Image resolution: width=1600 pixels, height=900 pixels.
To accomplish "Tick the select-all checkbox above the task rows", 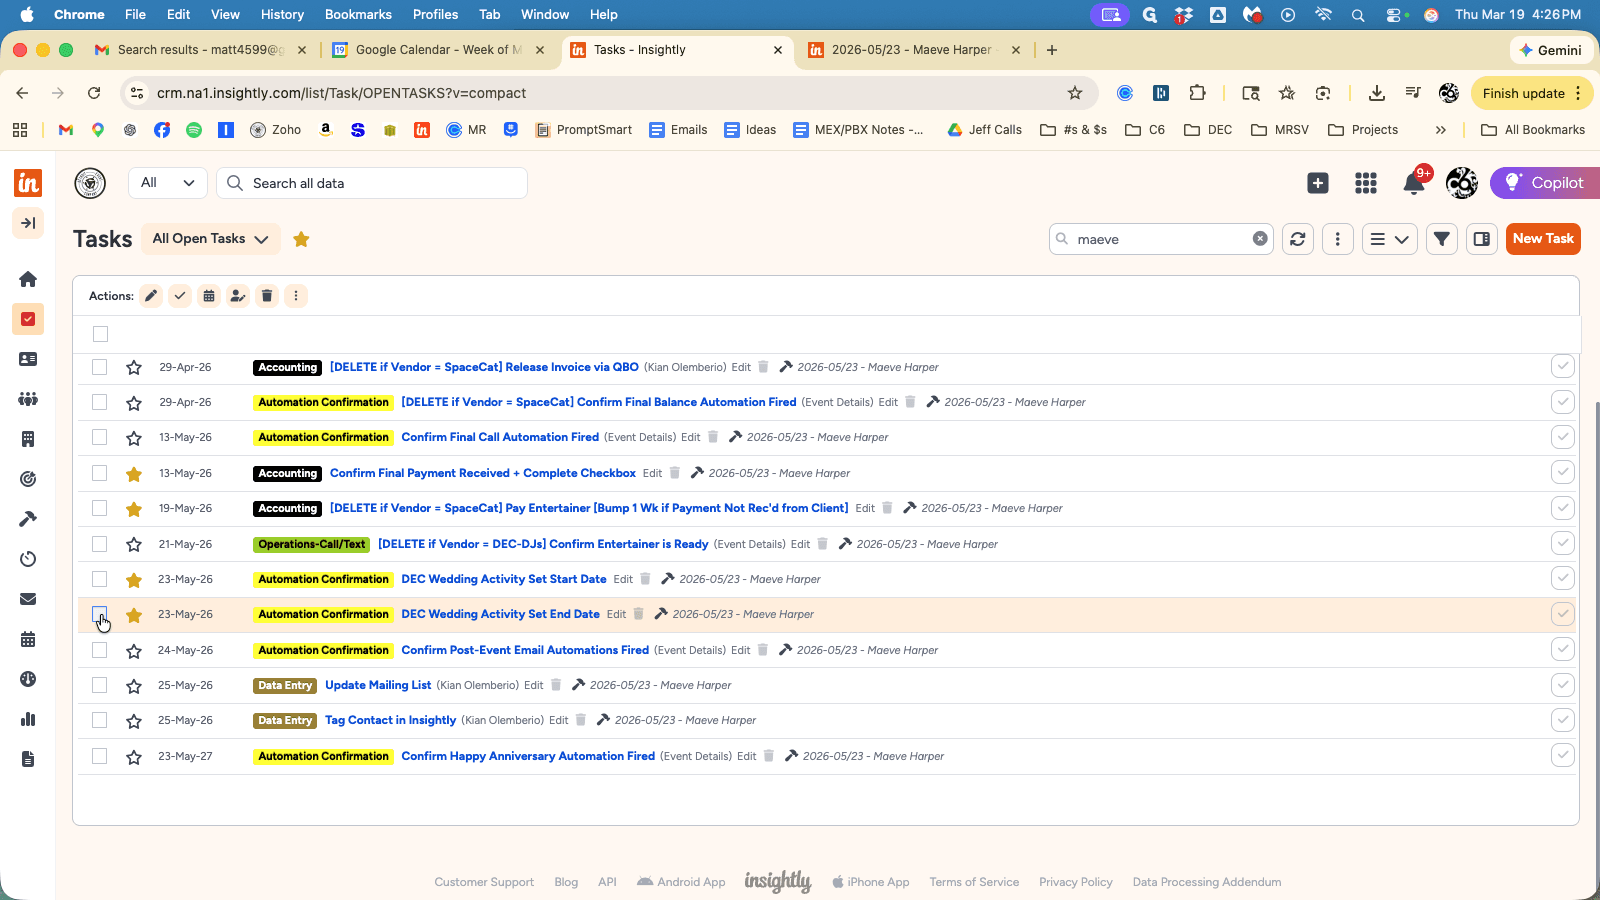I will [100, 334].
